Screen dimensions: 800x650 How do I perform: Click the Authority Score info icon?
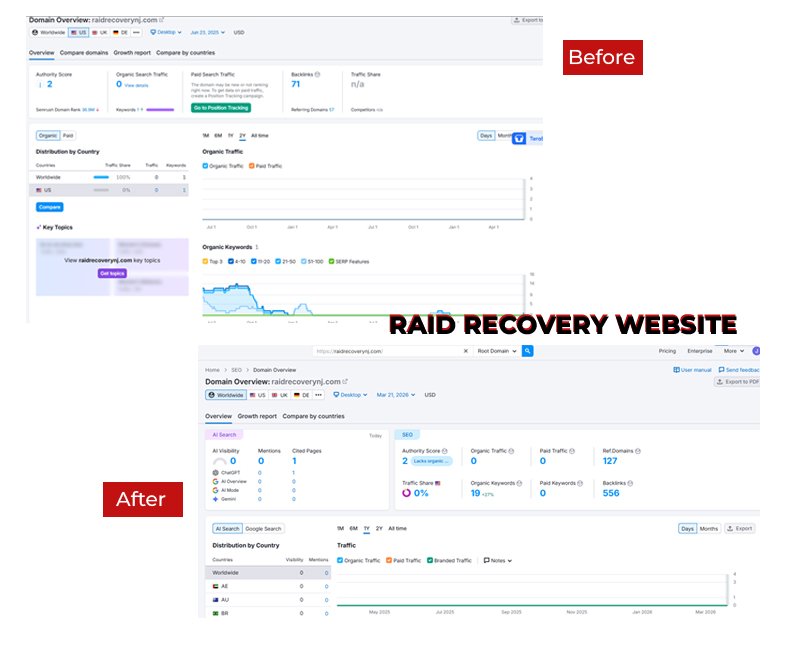click(x=444, y=452)
